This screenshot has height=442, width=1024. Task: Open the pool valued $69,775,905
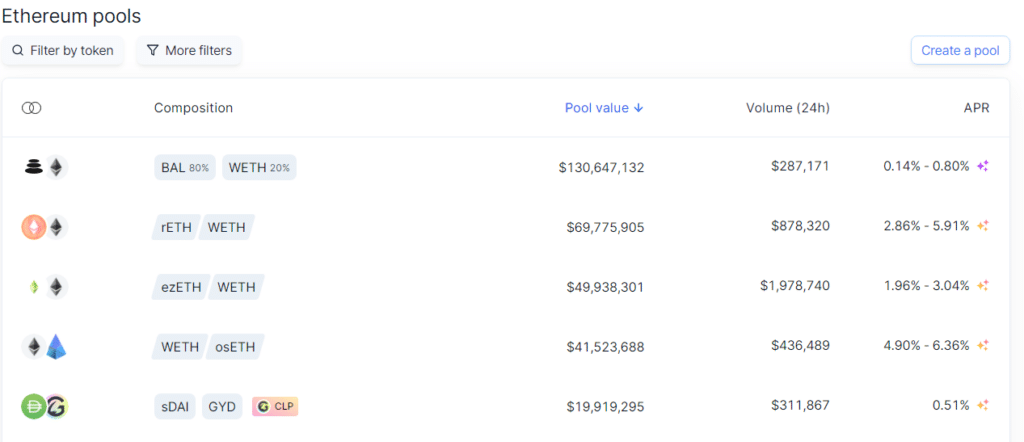point(506,227)
